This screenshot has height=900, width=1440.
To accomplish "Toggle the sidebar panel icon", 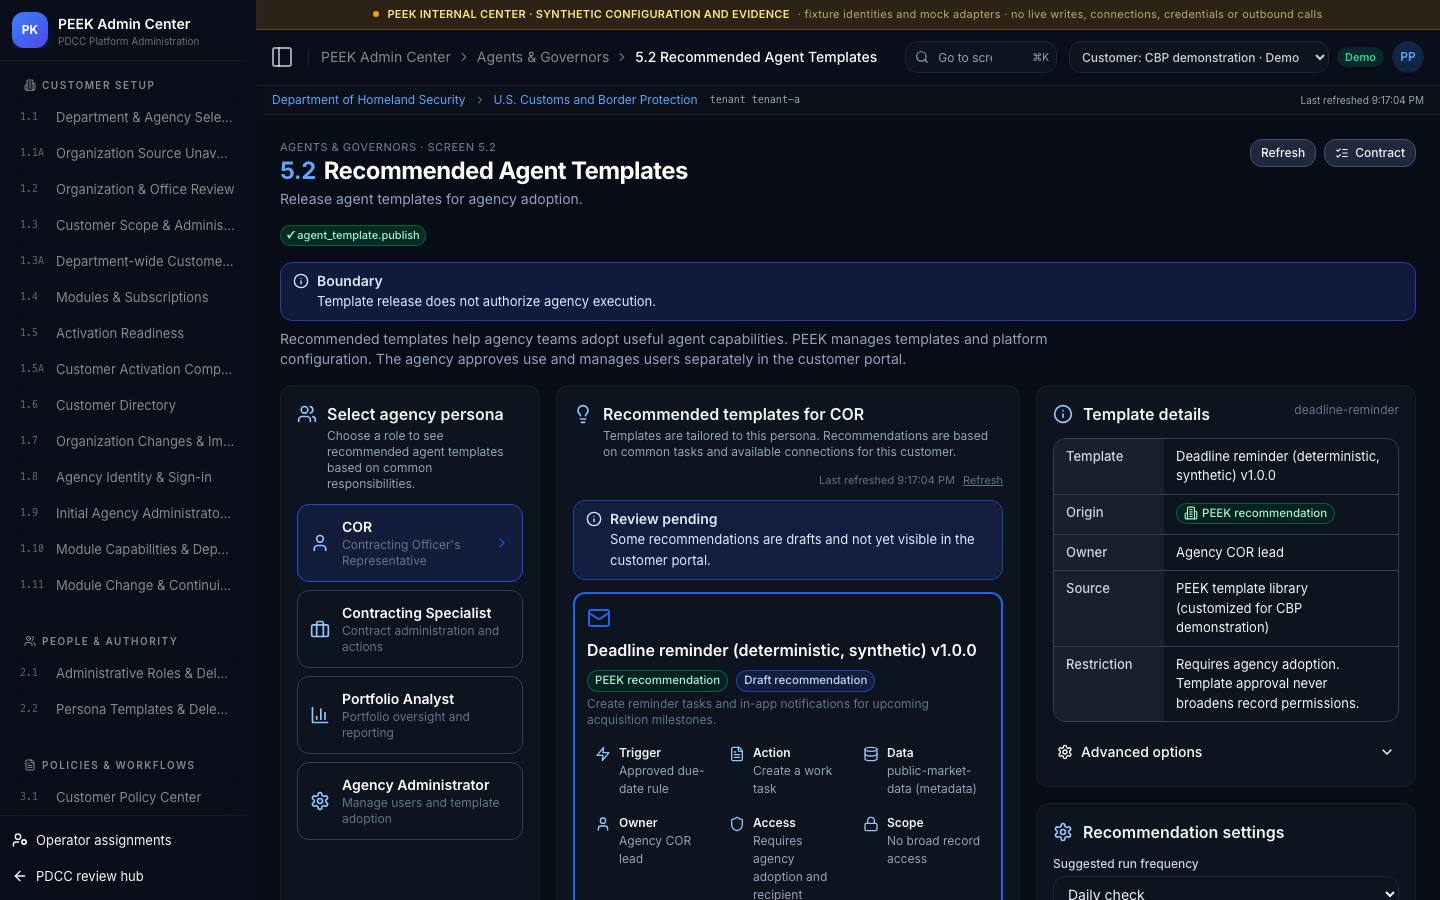I will (282, 57).
